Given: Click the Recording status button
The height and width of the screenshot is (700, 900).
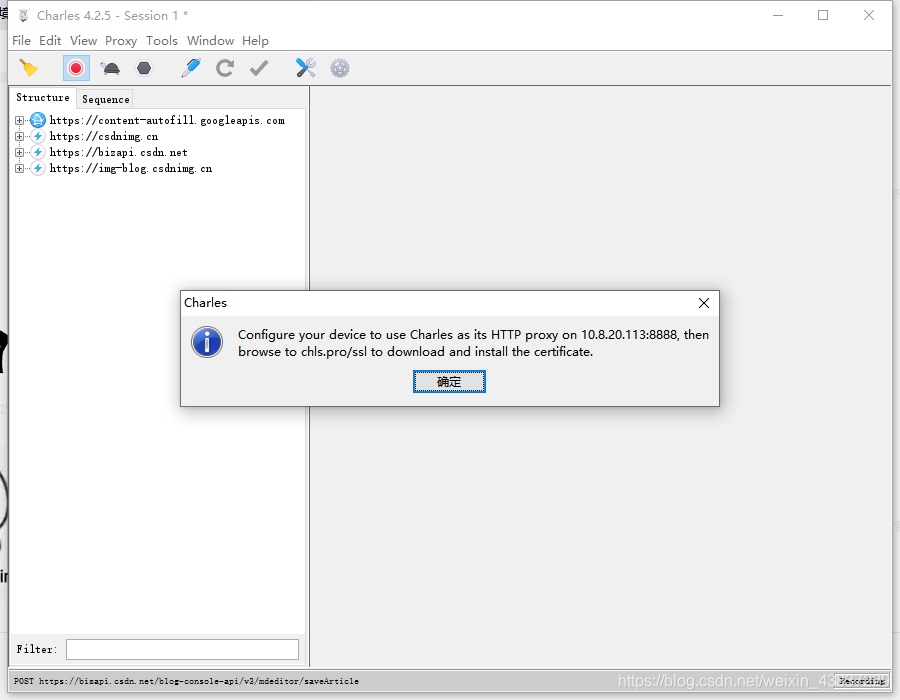Looking at the screenshot, I should tap(862, 681).
